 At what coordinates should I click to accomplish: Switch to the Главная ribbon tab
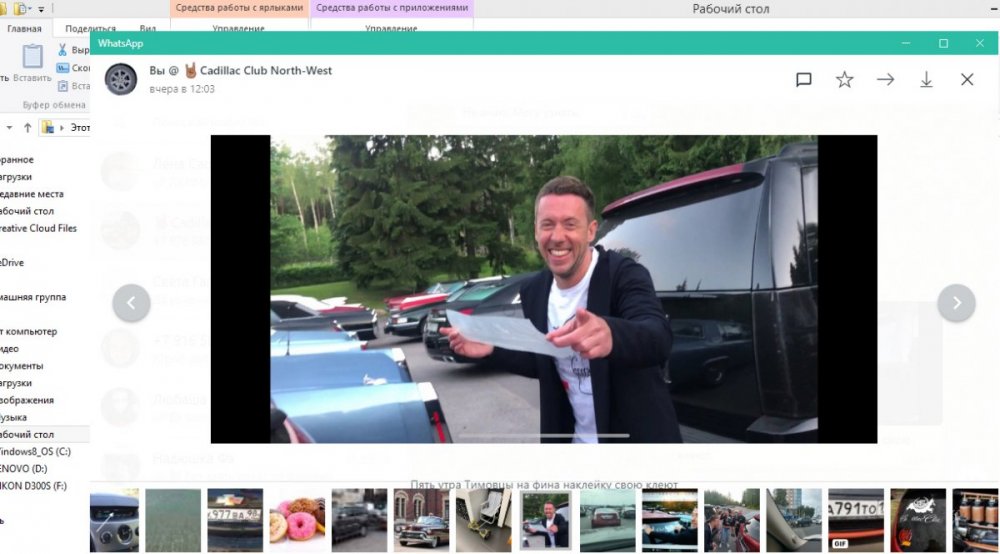pos(24,29)
